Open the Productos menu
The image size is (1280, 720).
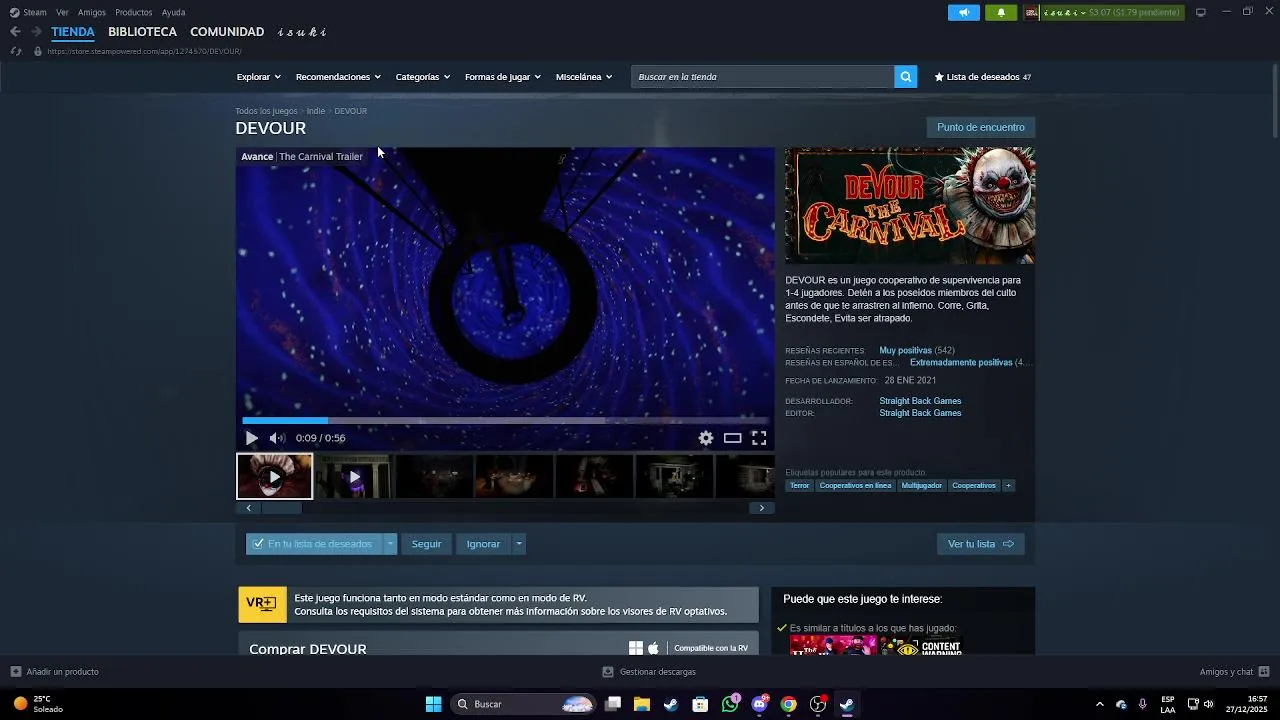pos(134,12)
